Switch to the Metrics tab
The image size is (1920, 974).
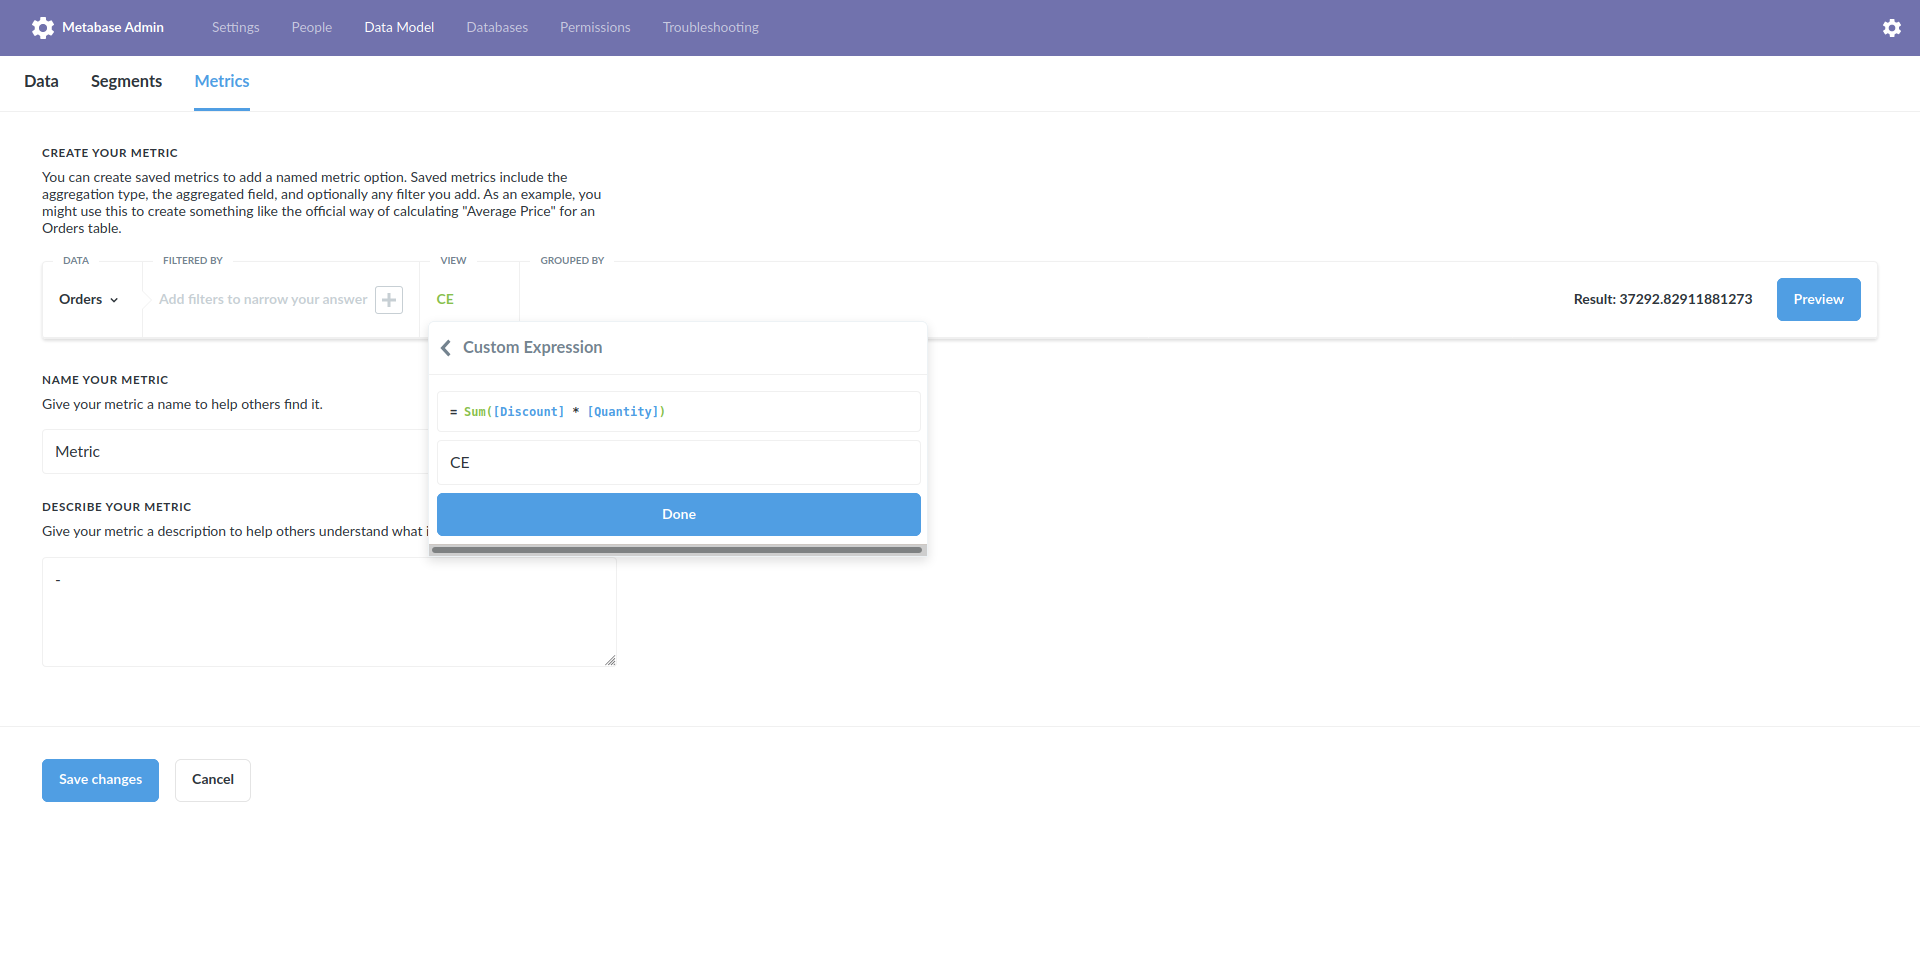[222, 82]
